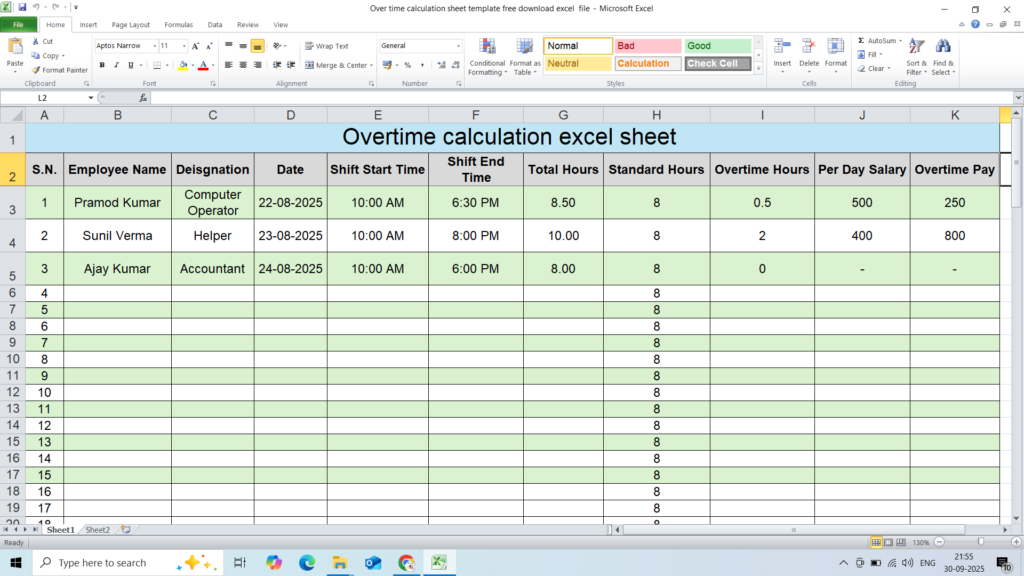
Task: Toggle Wrap Text for the cell
Action: [326, 46]
